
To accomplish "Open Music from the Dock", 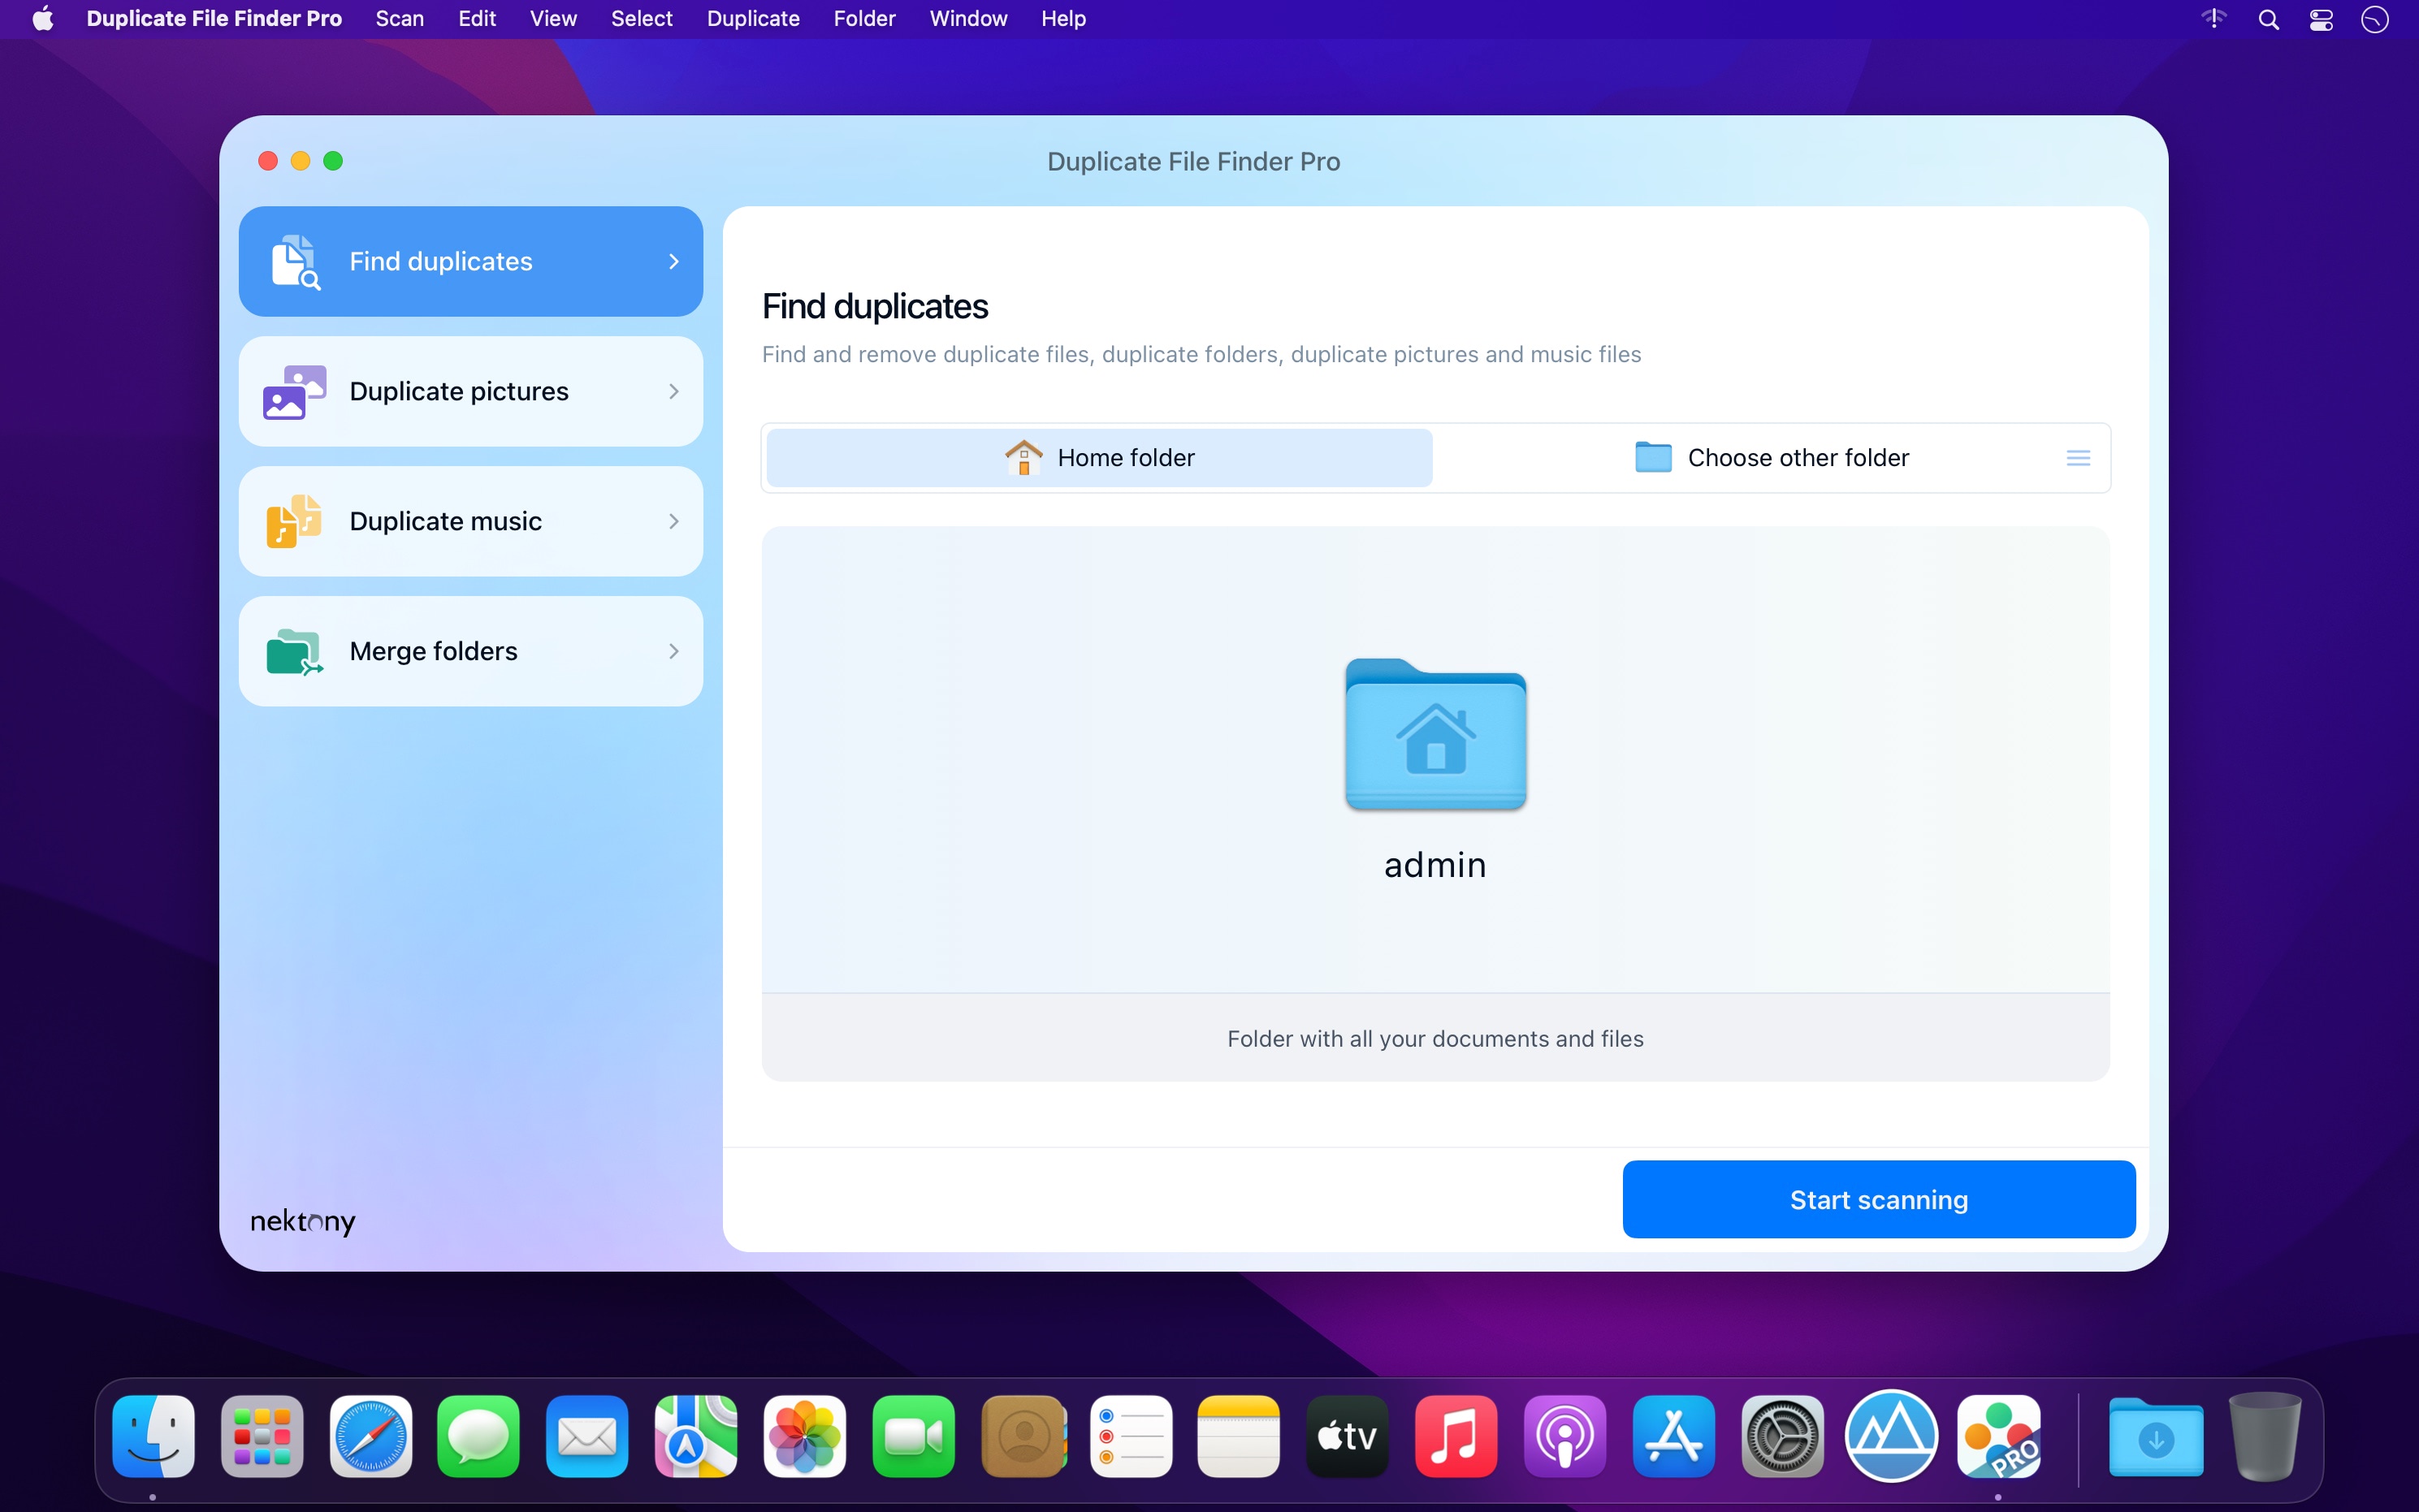I will coord(1456,1436).
